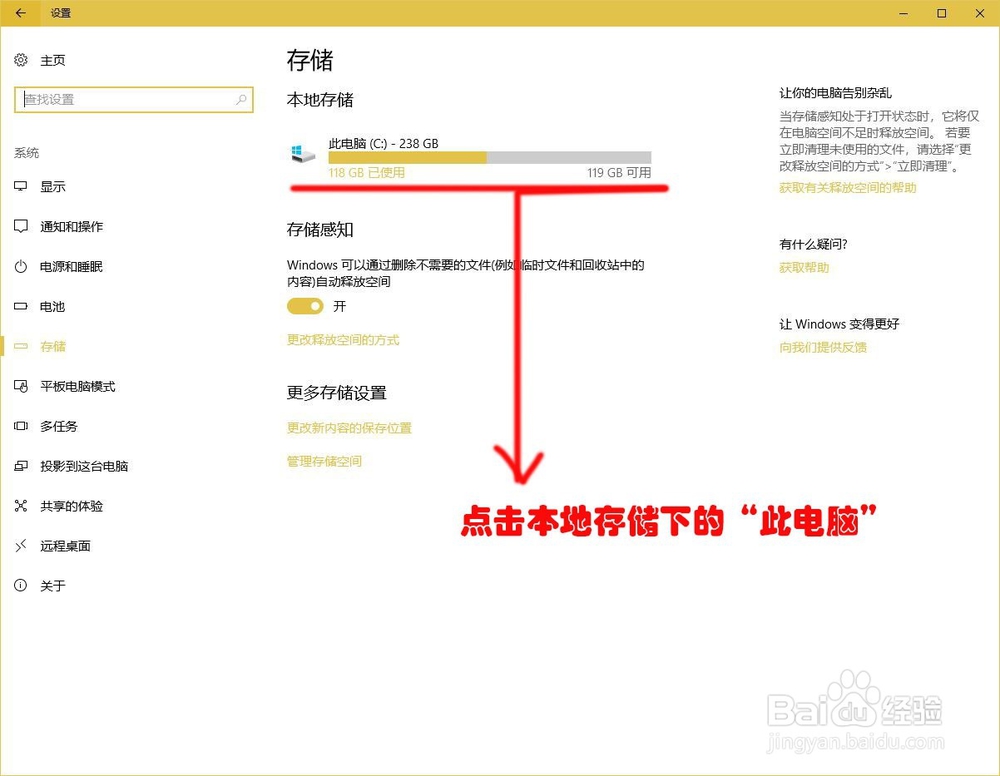This screenshot has width=1000, height=776.
Task: Click 向我们提供反馈 link
Action: pos(823,348)
